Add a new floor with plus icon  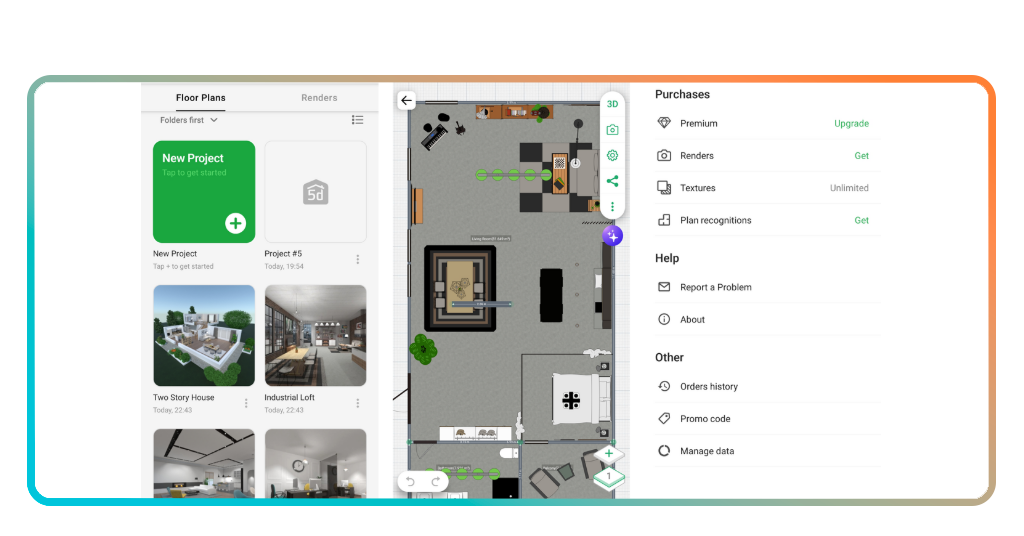(609, 454)
